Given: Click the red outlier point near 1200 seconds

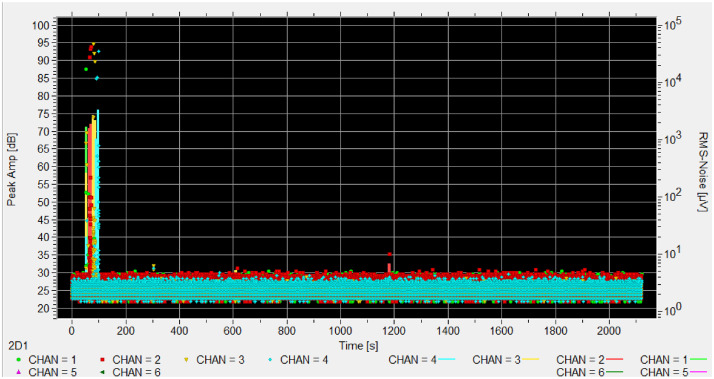Looking at the screenshot, I should [x=389, y=254].
